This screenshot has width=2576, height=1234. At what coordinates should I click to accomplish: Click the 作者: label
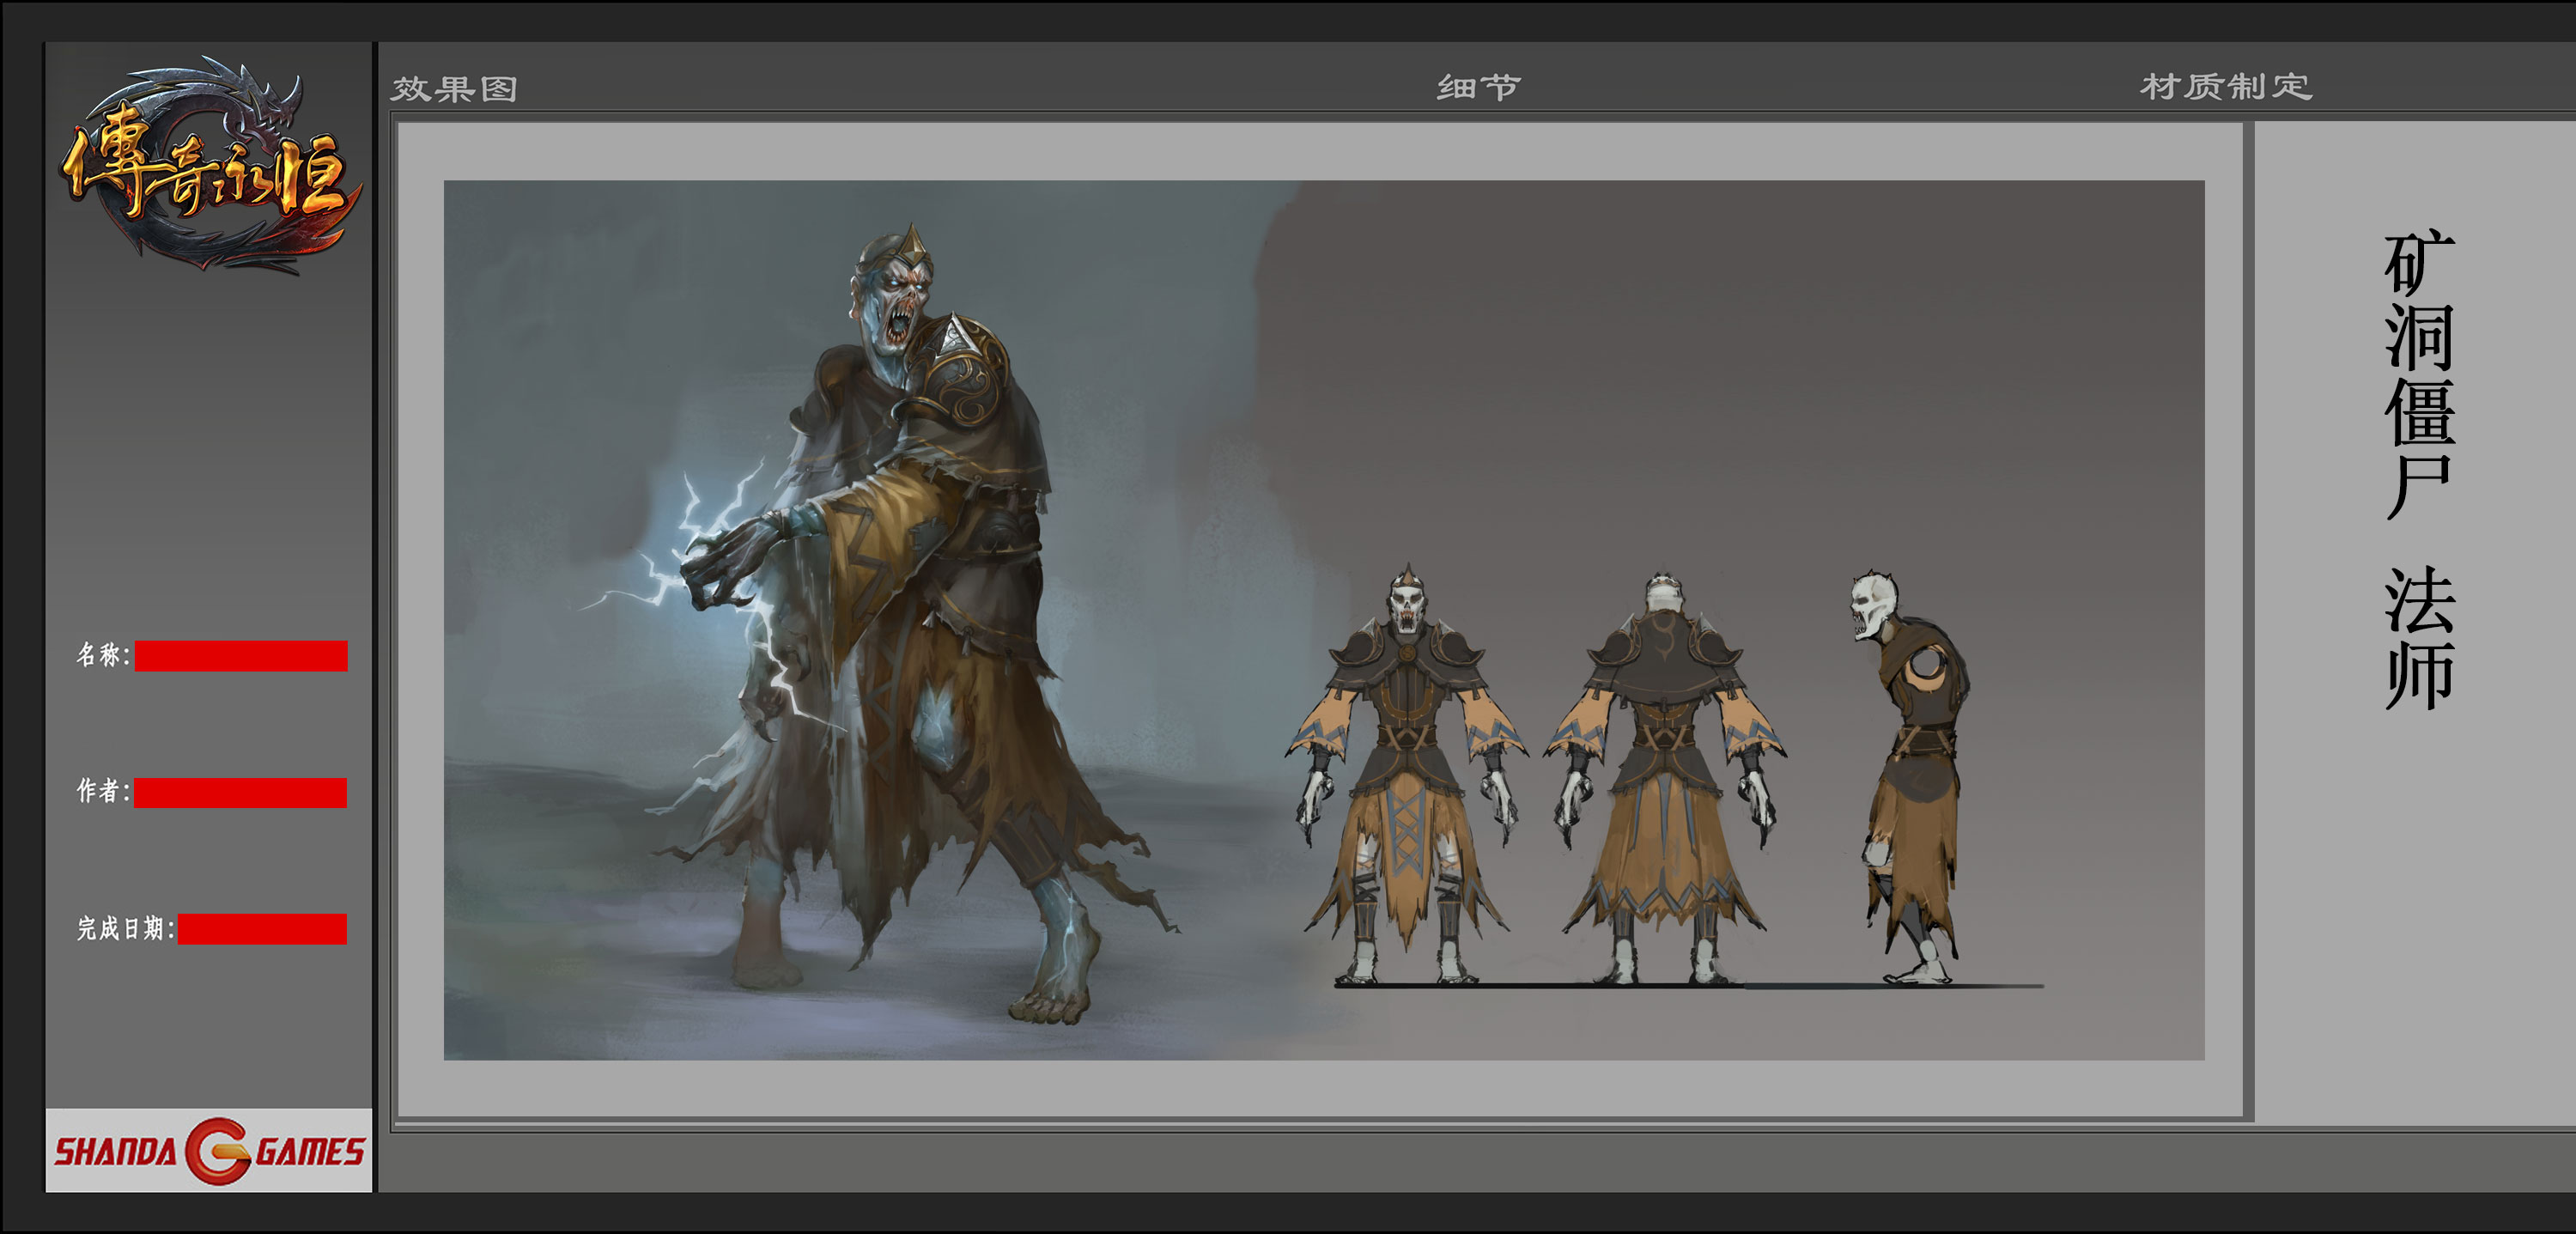(103, 791)
